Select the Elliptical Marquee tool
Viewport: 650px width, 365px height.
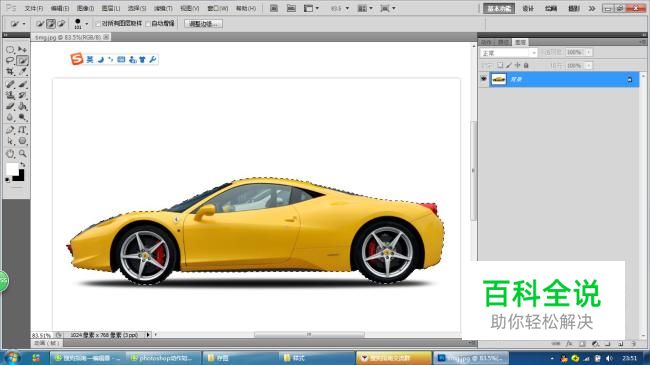(10, 50)
